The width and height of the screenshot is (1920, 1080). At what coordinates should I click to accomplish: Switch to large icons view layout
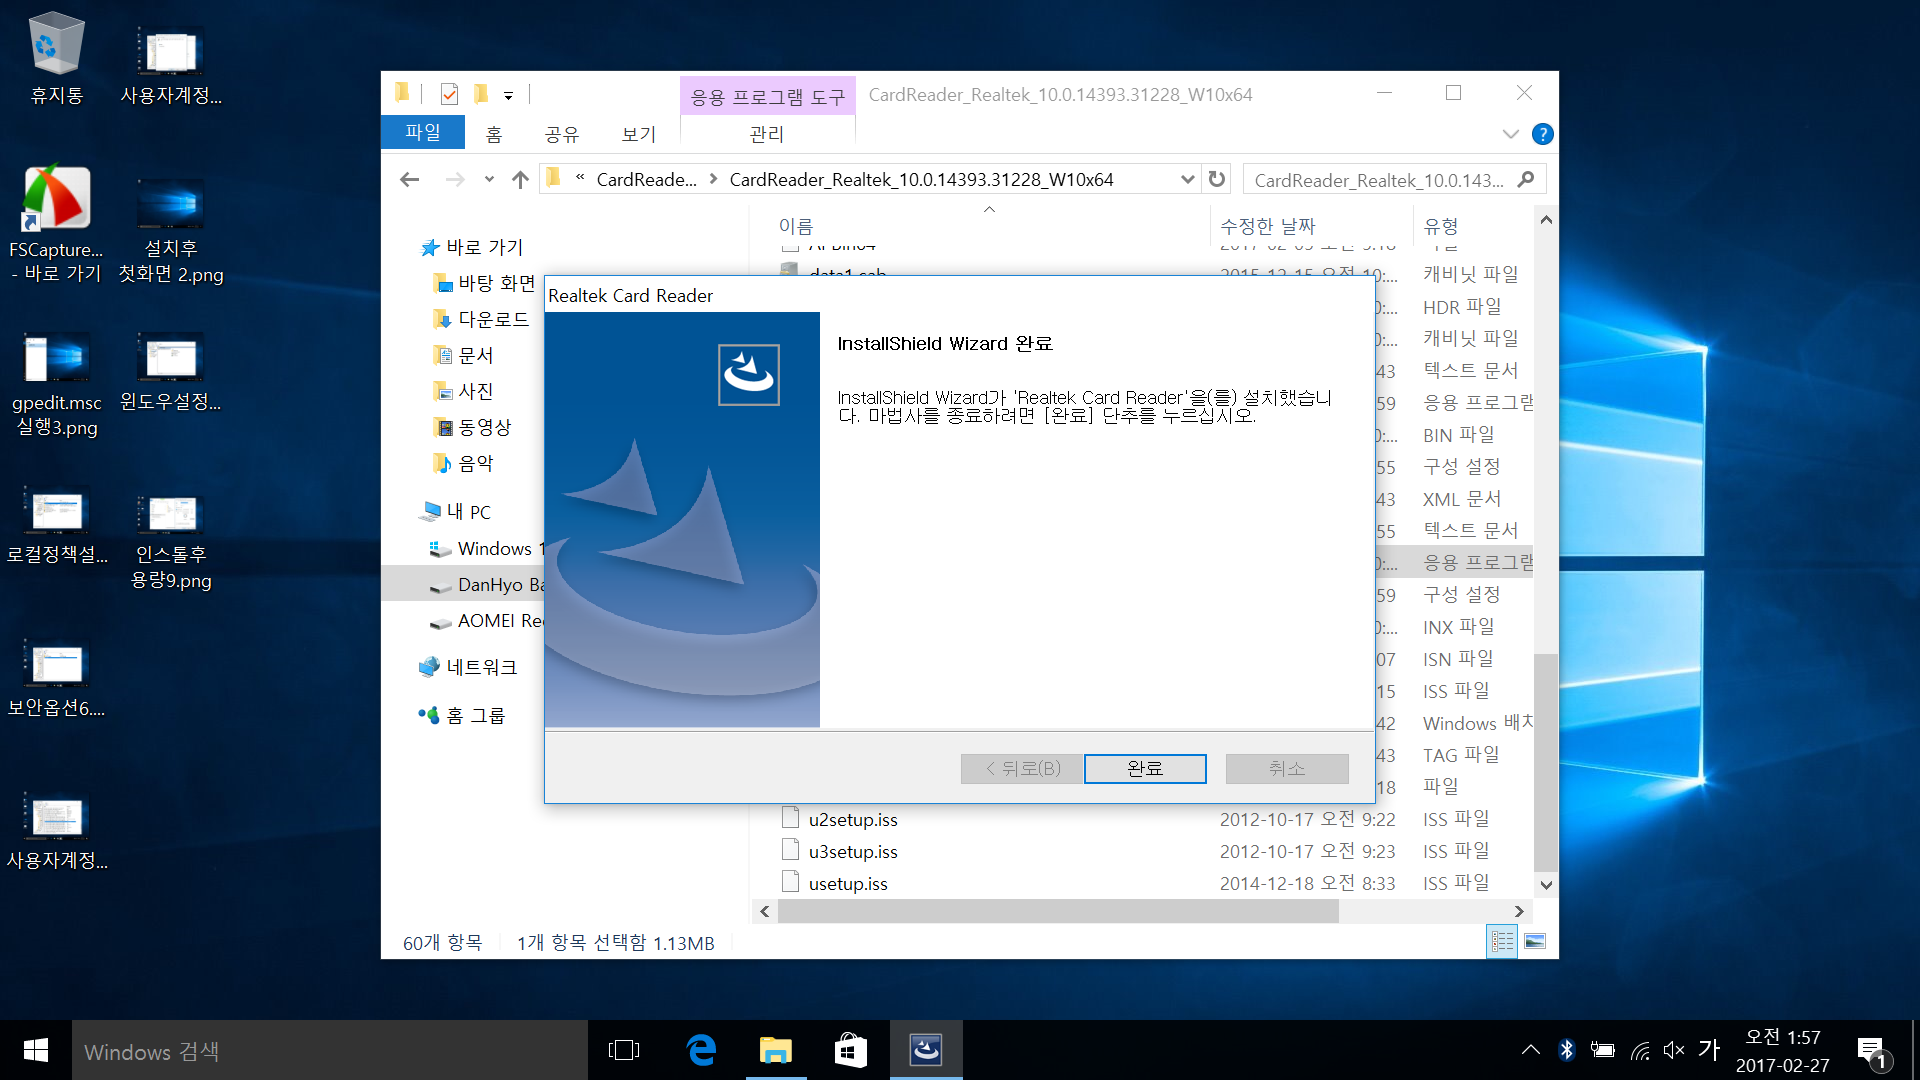1535,941
